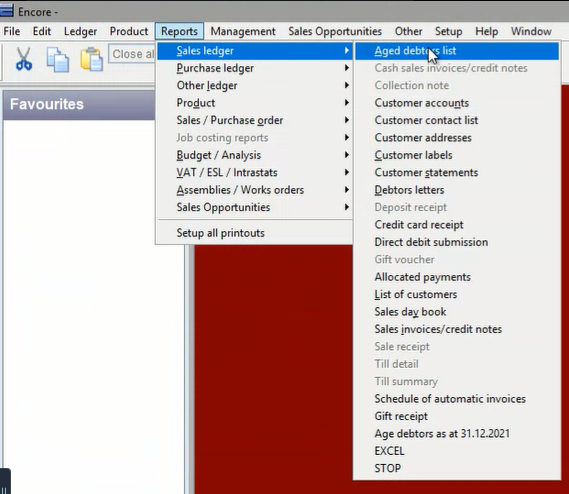Open the Sales Opportunities menu bar item
569x494 pixels.
[335, 31]
